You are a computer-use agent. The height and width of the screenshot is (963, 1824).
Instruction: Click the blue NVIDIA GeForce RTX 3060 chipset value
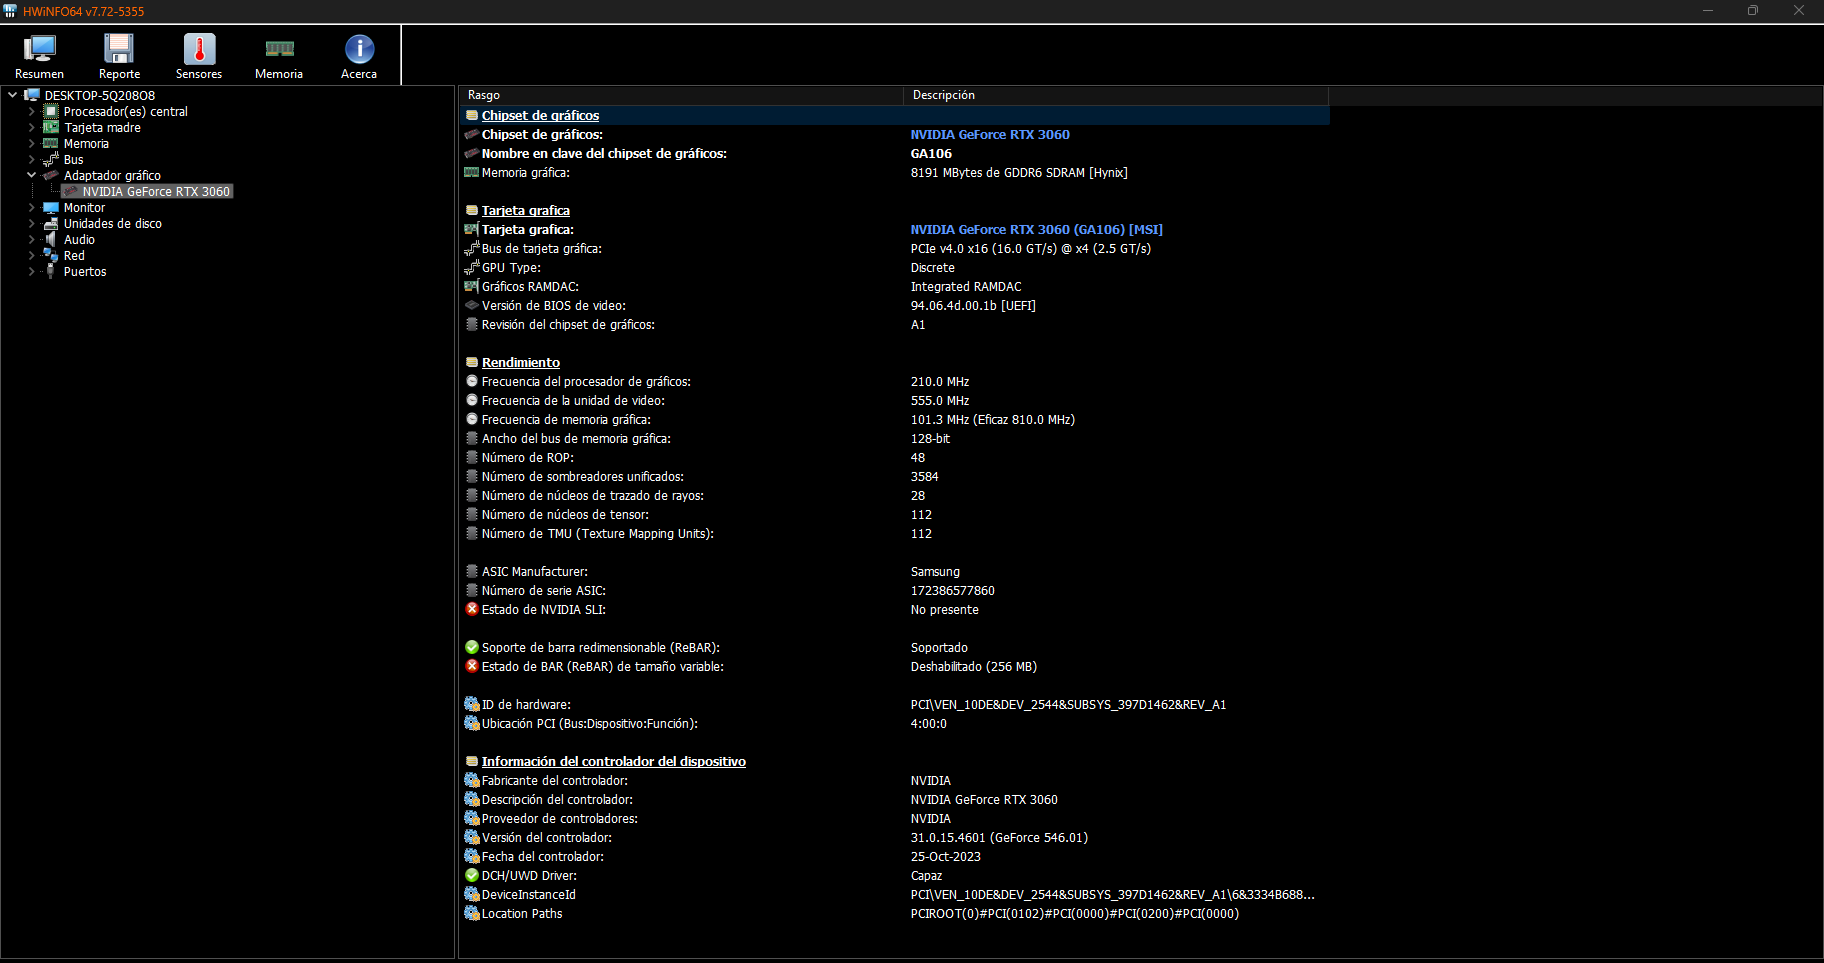point(990,134)
